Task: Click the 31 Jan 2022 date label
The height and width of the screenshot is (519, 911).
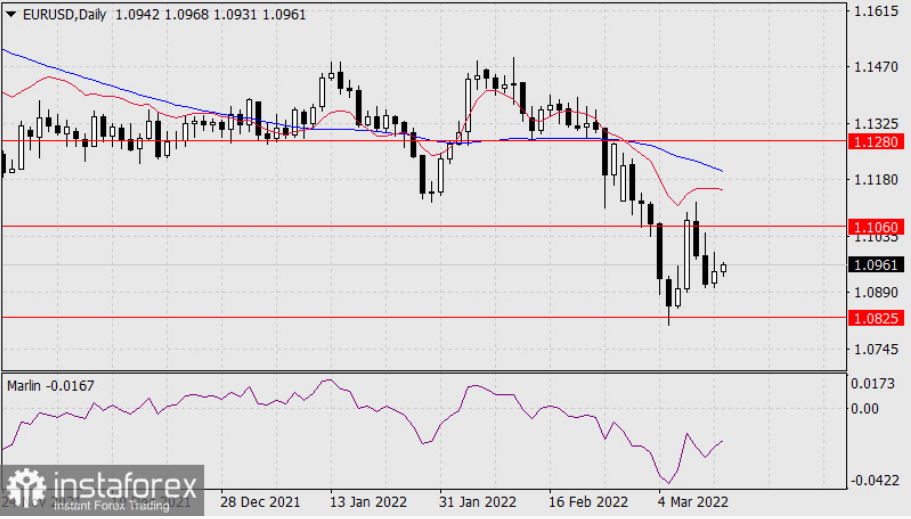Action: pyautogui.click(x=478, y=502)
